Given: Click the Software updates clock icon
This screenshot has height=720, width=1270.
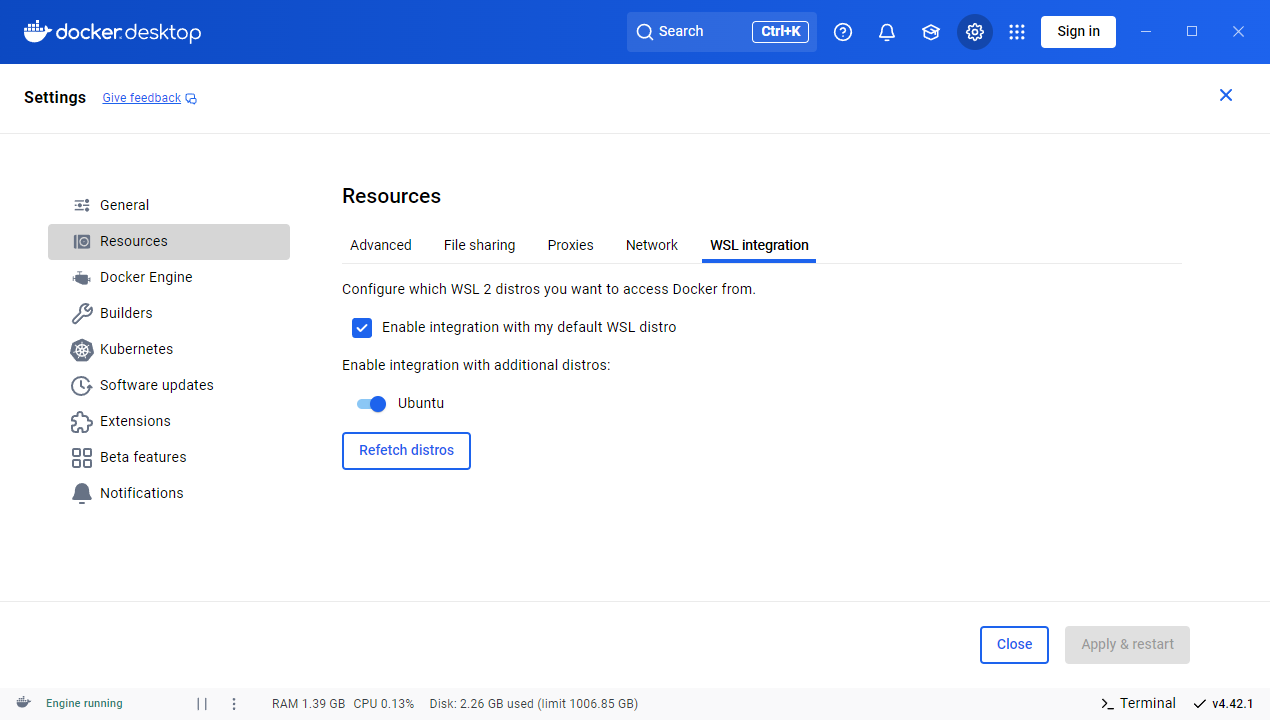Looking at the screenshot, I should coord(82,385).
